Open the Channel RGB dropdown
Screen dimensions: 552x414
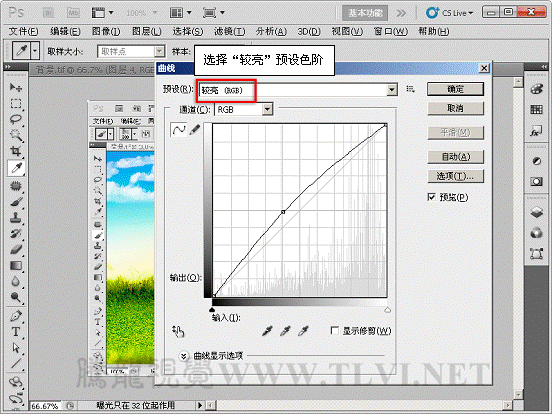tap(267, 109)
